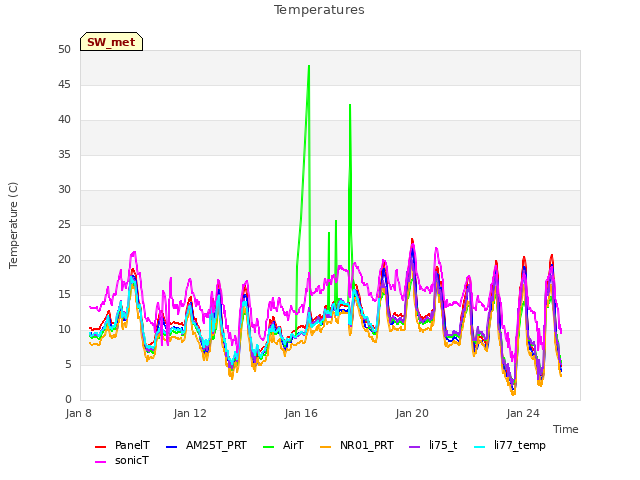Click the orange NR01_PRT color marker
Screen dimensions: 640x480
(x=325, y=447)
